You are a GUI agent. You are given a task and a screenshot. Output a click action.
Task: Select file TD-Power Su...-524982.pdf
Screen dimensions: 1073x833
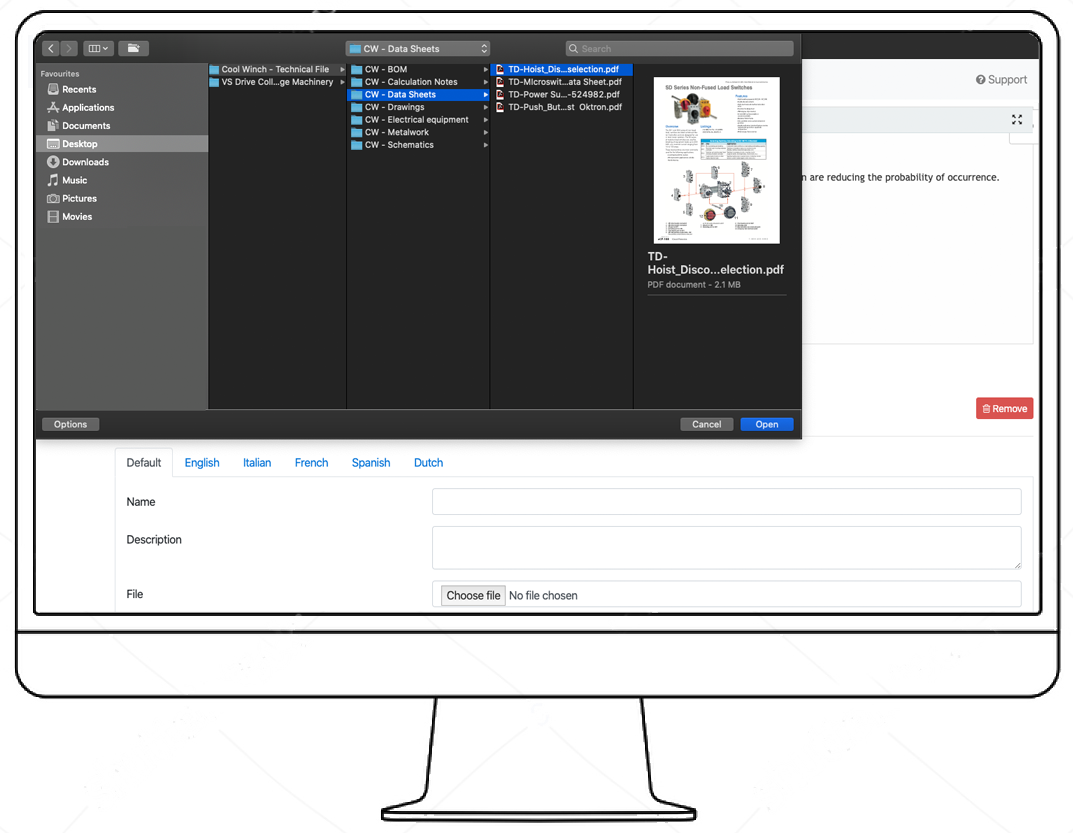(562, 94)
